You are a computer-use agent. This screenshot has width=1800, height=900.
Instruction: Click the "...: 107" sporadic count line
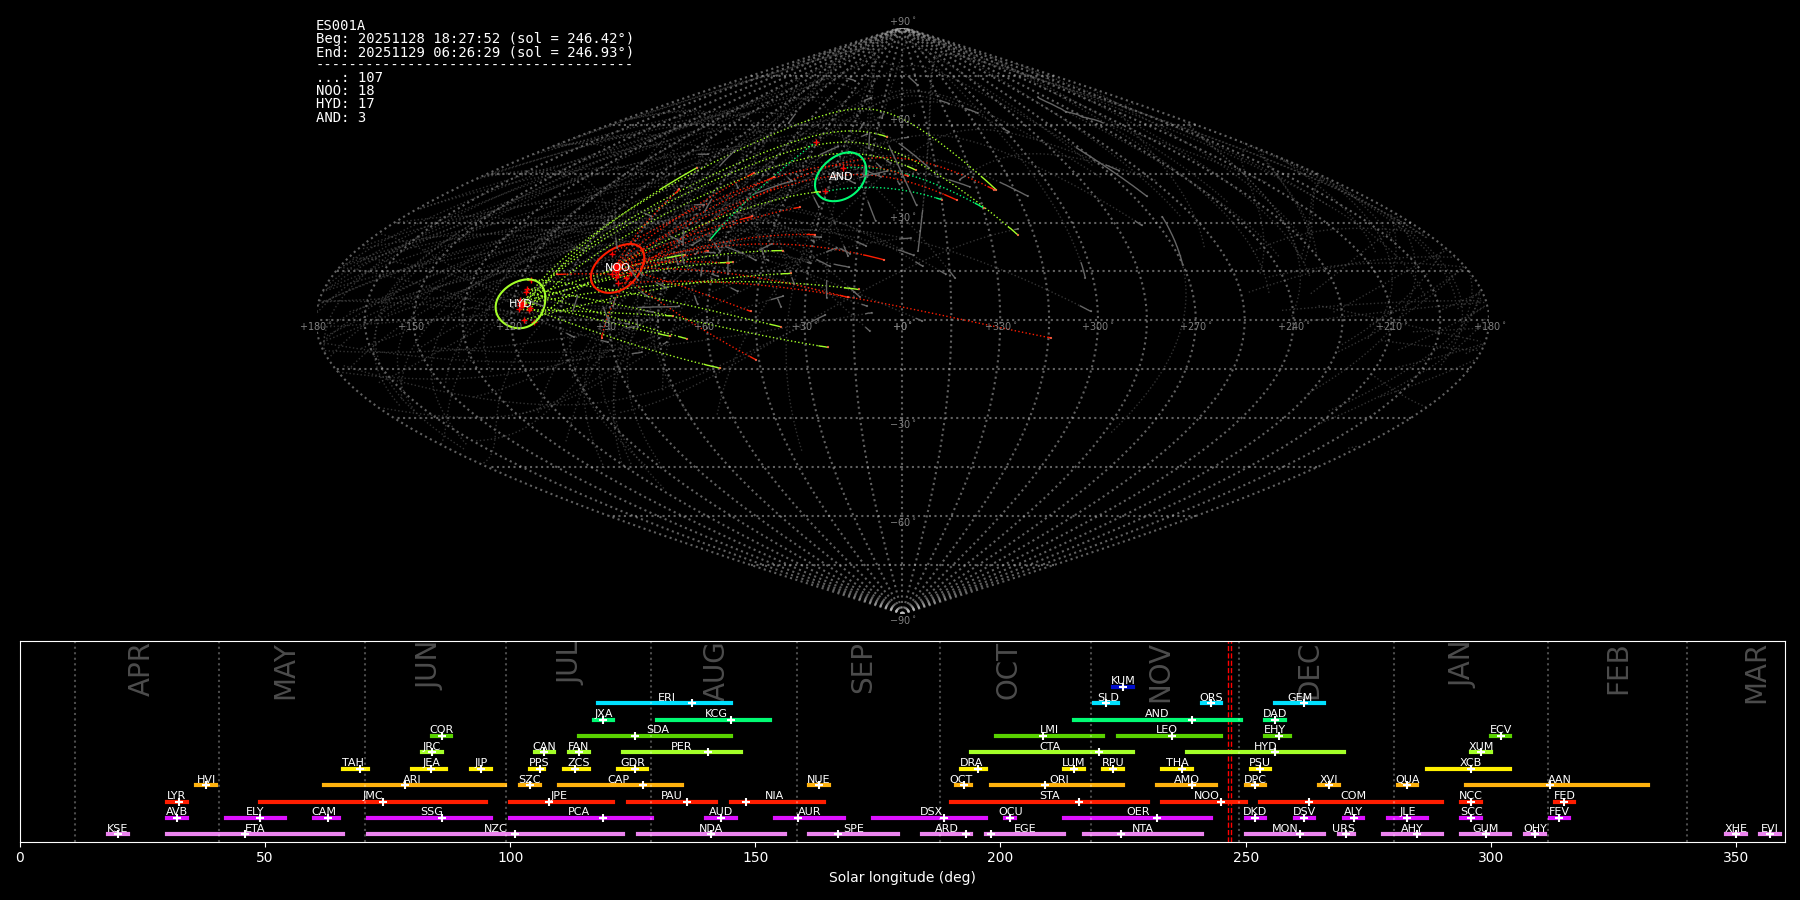click(x=349, y=78)
